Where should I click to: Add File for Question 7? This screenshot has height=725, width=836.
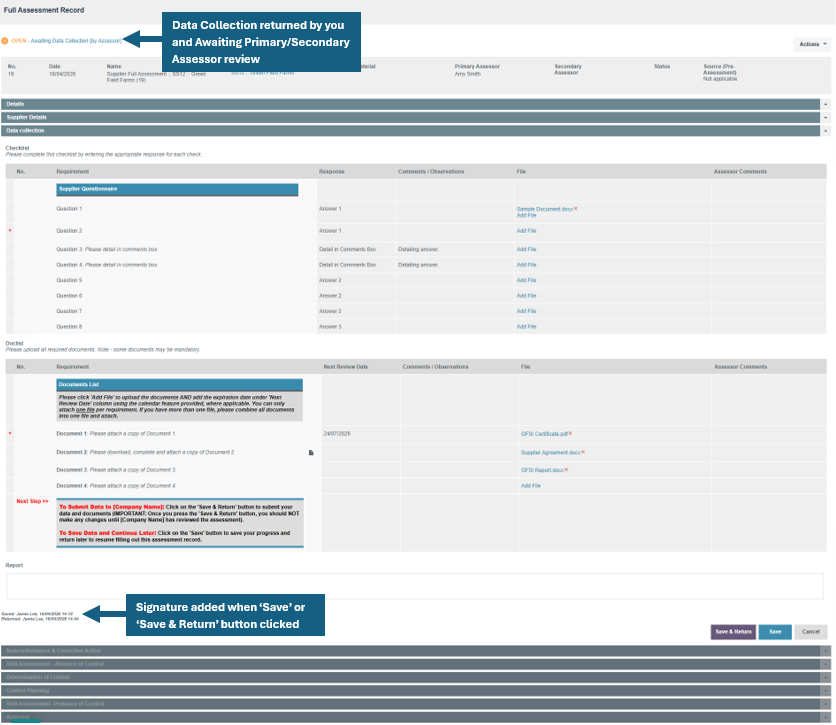tap(526, 311)
